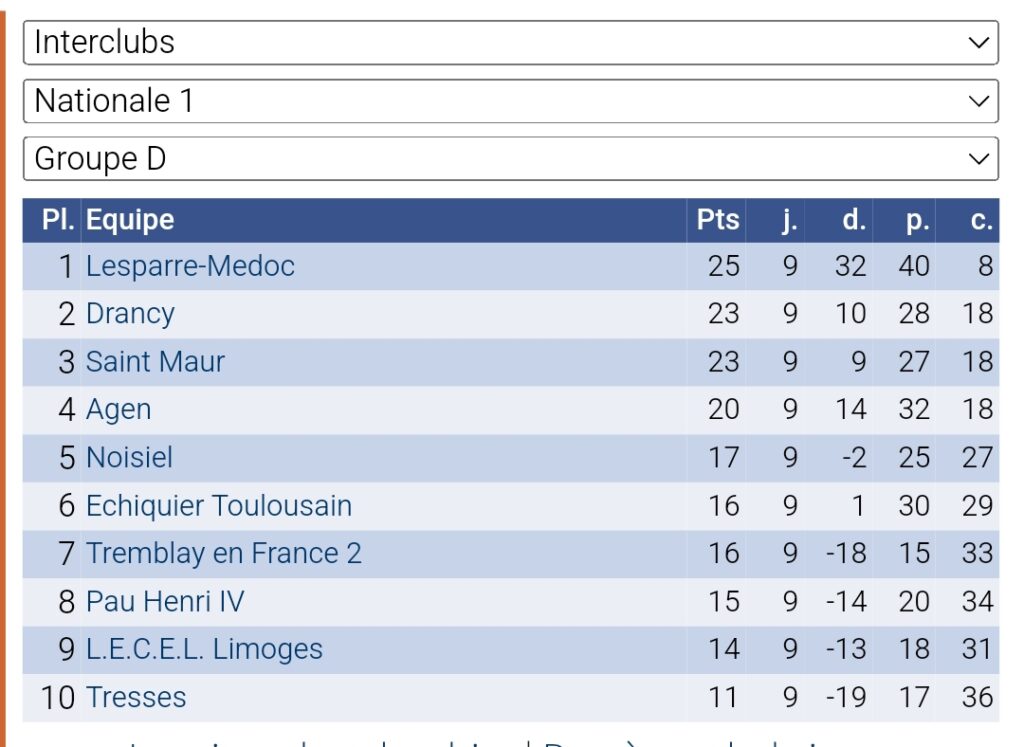
Task: Click the p. column header
Action: coord(917,220)
